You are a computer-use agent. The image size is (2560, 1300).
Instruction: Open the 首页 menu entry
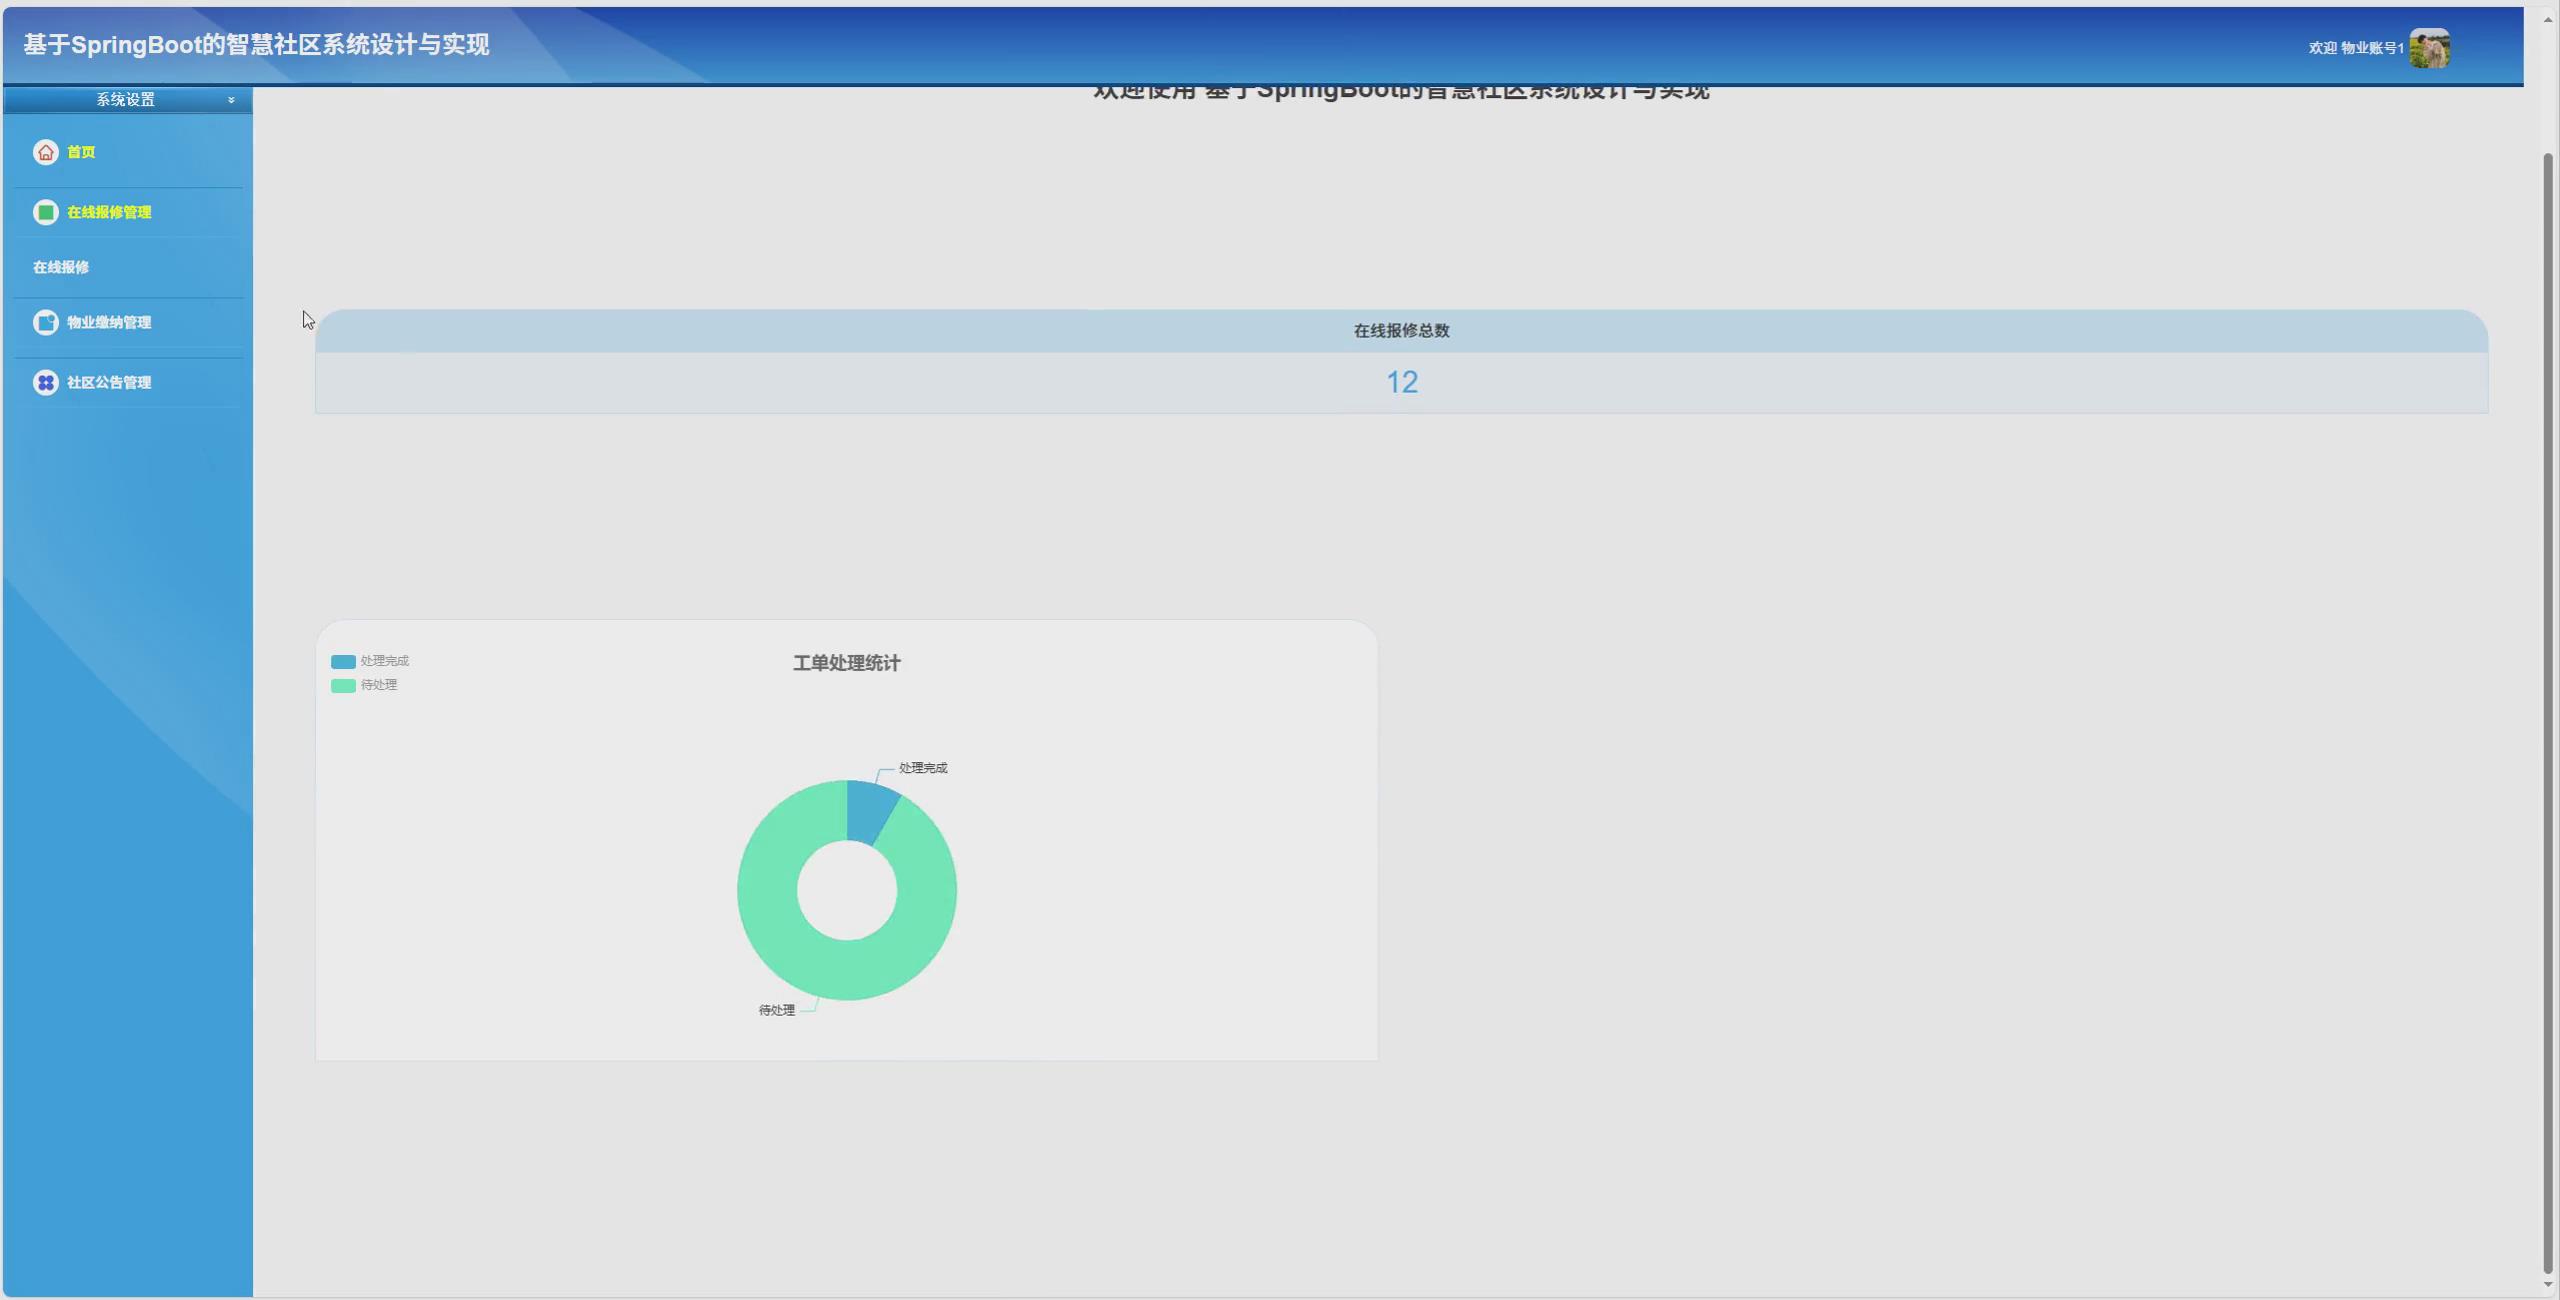pos(80,152)
